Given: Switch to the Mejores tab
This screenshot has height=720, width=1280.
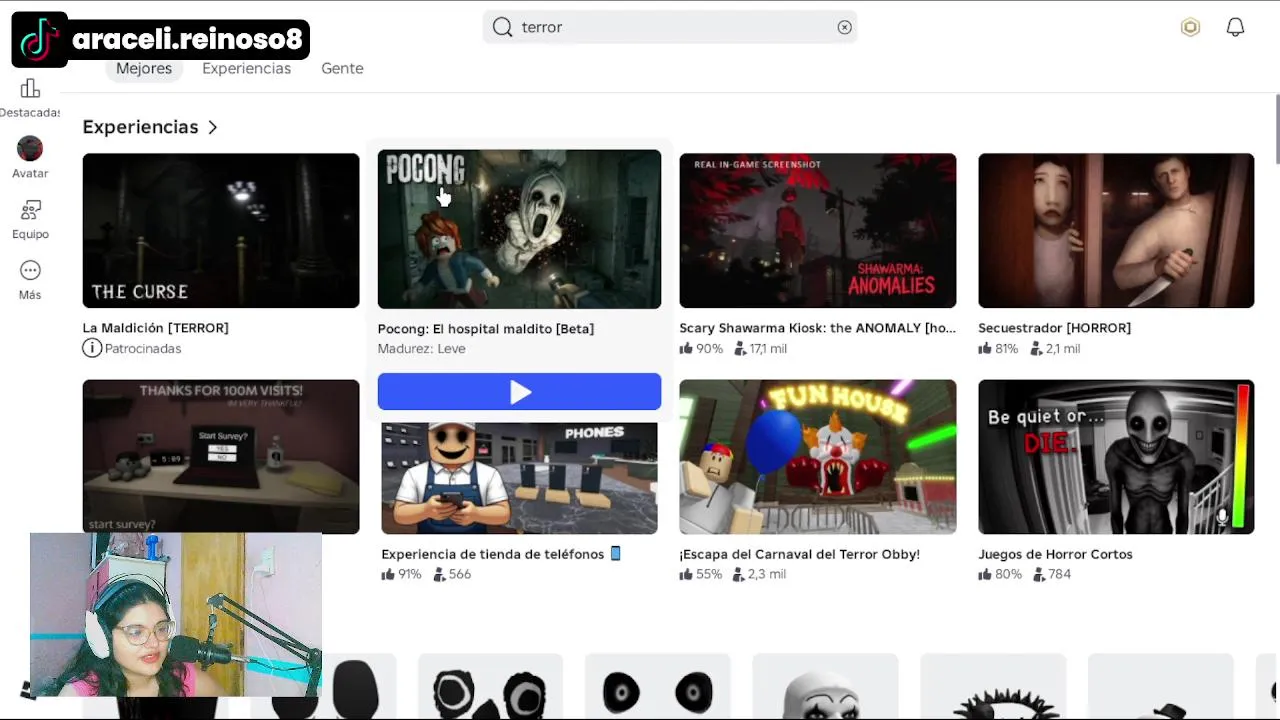Looking at the screenshot, I should pyautogui.click(x=144, y=68).
